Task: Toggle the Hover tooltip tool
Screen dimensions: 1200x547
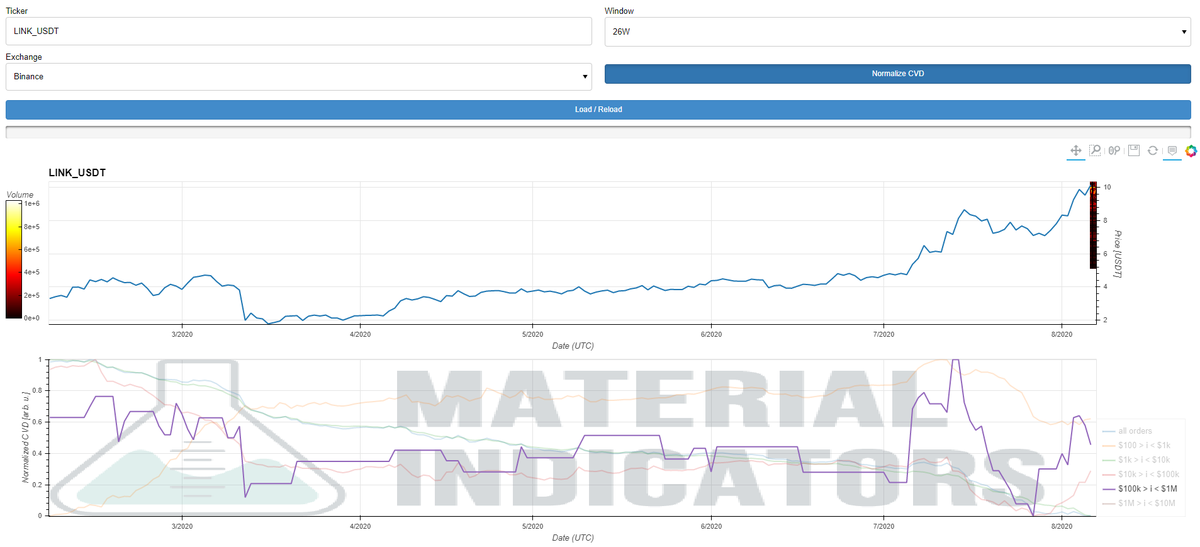Action: (1172, 150)
